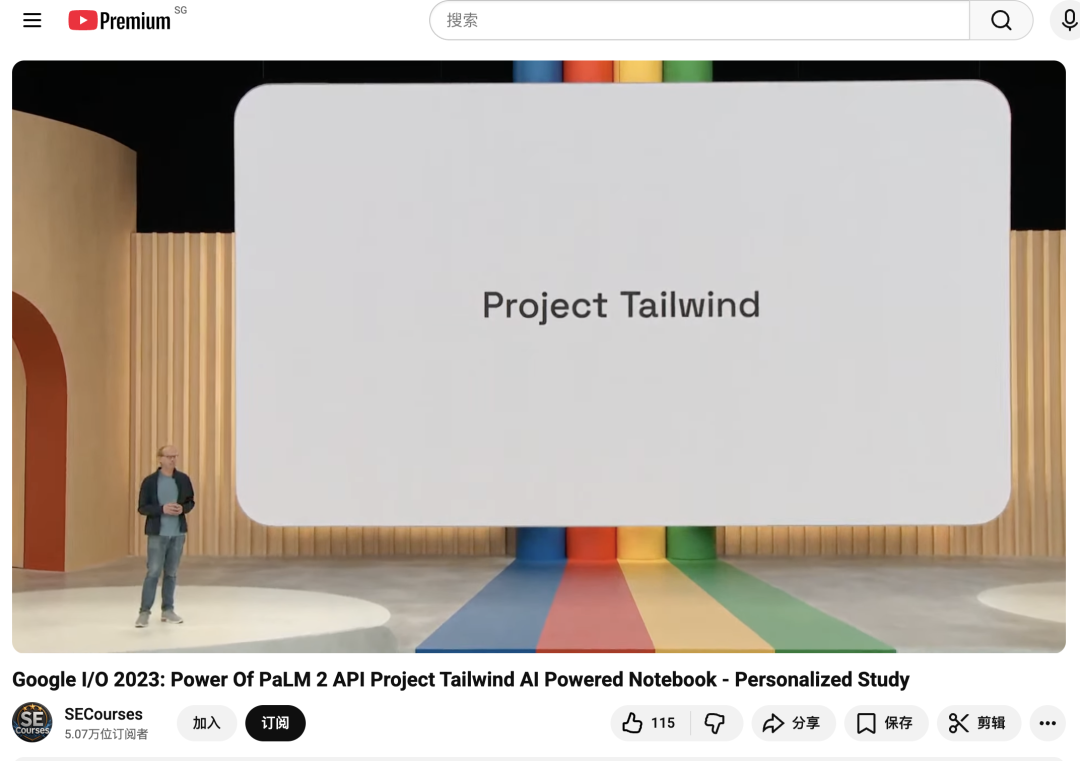
Task: Dislike the video with thumbs-down
Action: click(x=716, y=722)
